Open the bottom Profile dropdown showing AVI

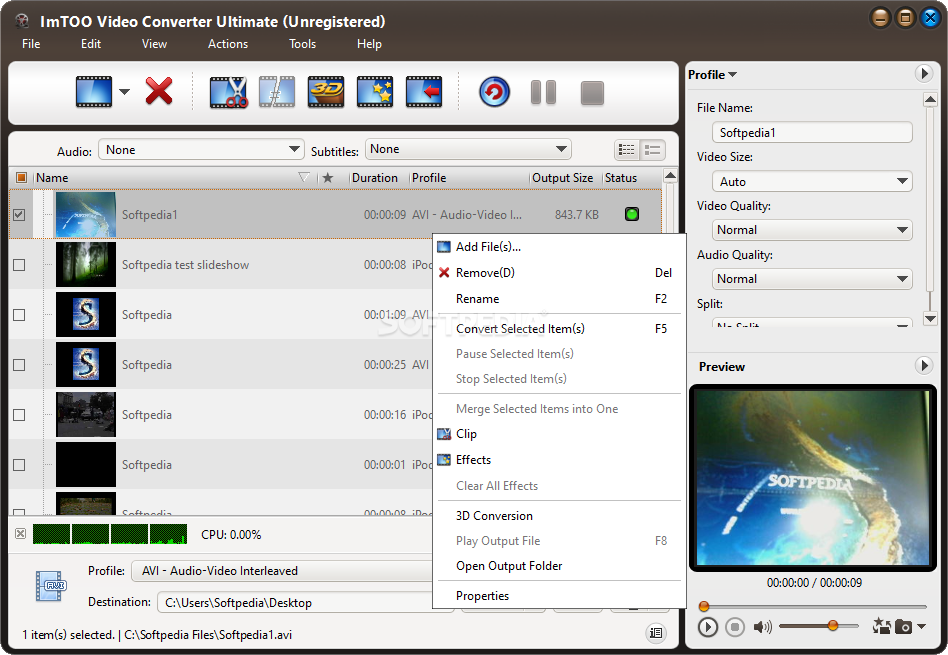click(x=284, y=571)
